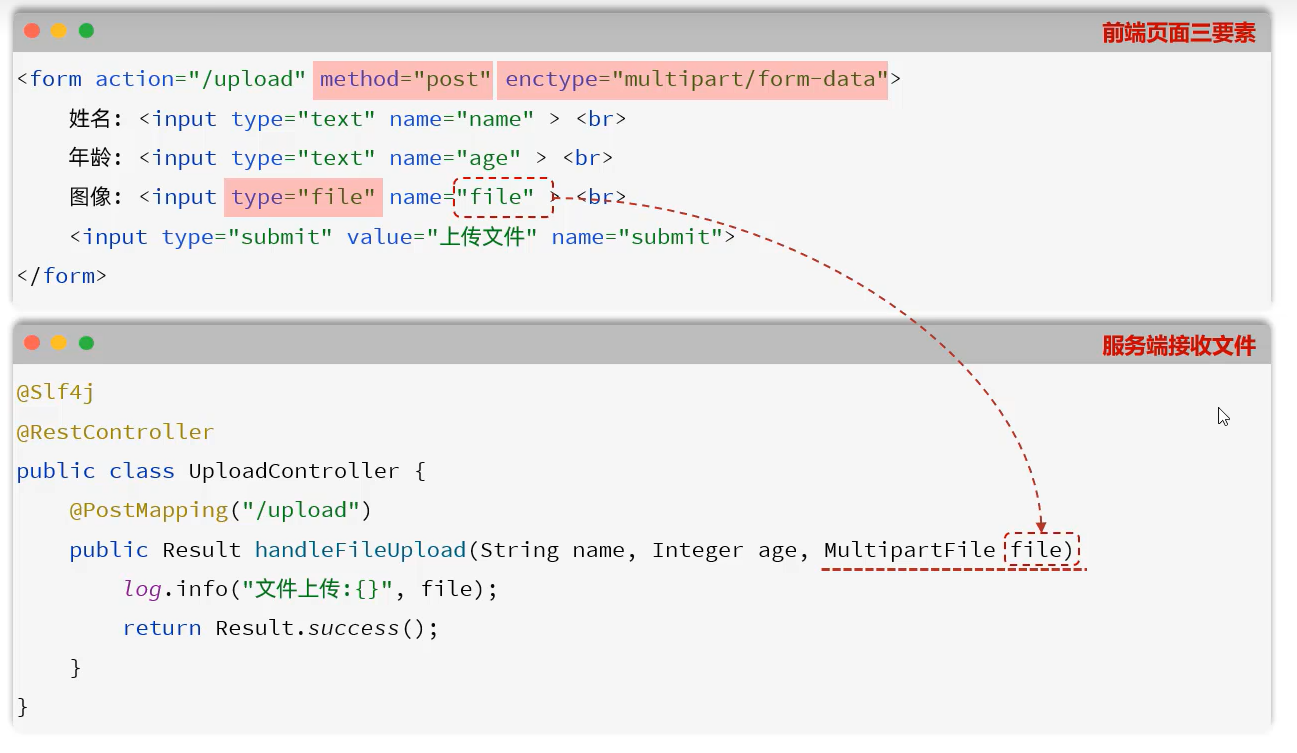The width and height of the screenshot is (1297, 753).
Task: Click the yellow dot in the server-side code window
Action: (59, 343)
